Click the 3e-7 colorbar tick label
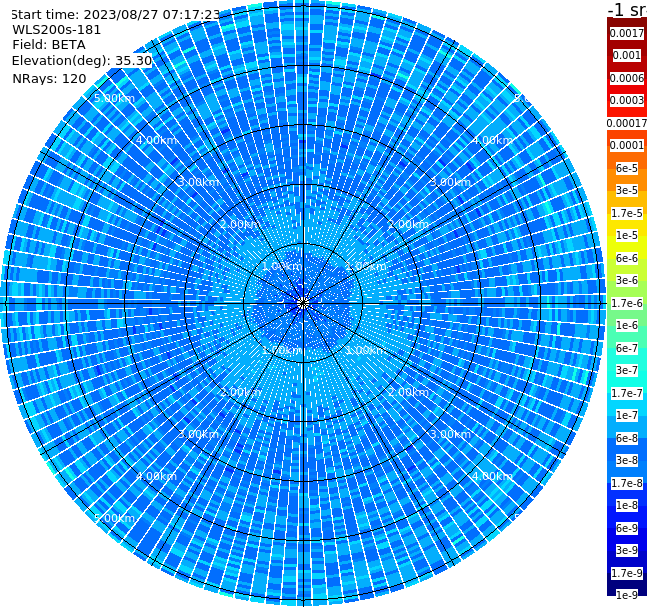This screenshot has height=607, width=647. [627, 370]
